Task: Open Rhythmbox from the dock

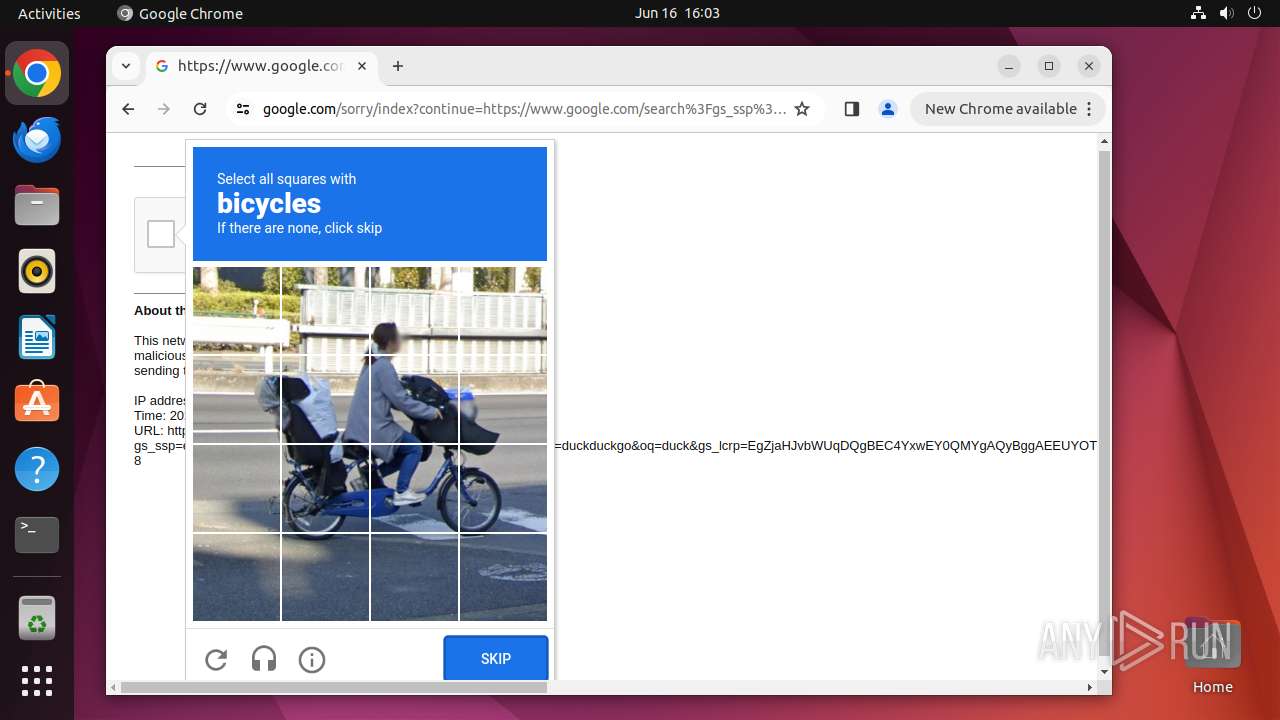Action: tap(37, 271)
